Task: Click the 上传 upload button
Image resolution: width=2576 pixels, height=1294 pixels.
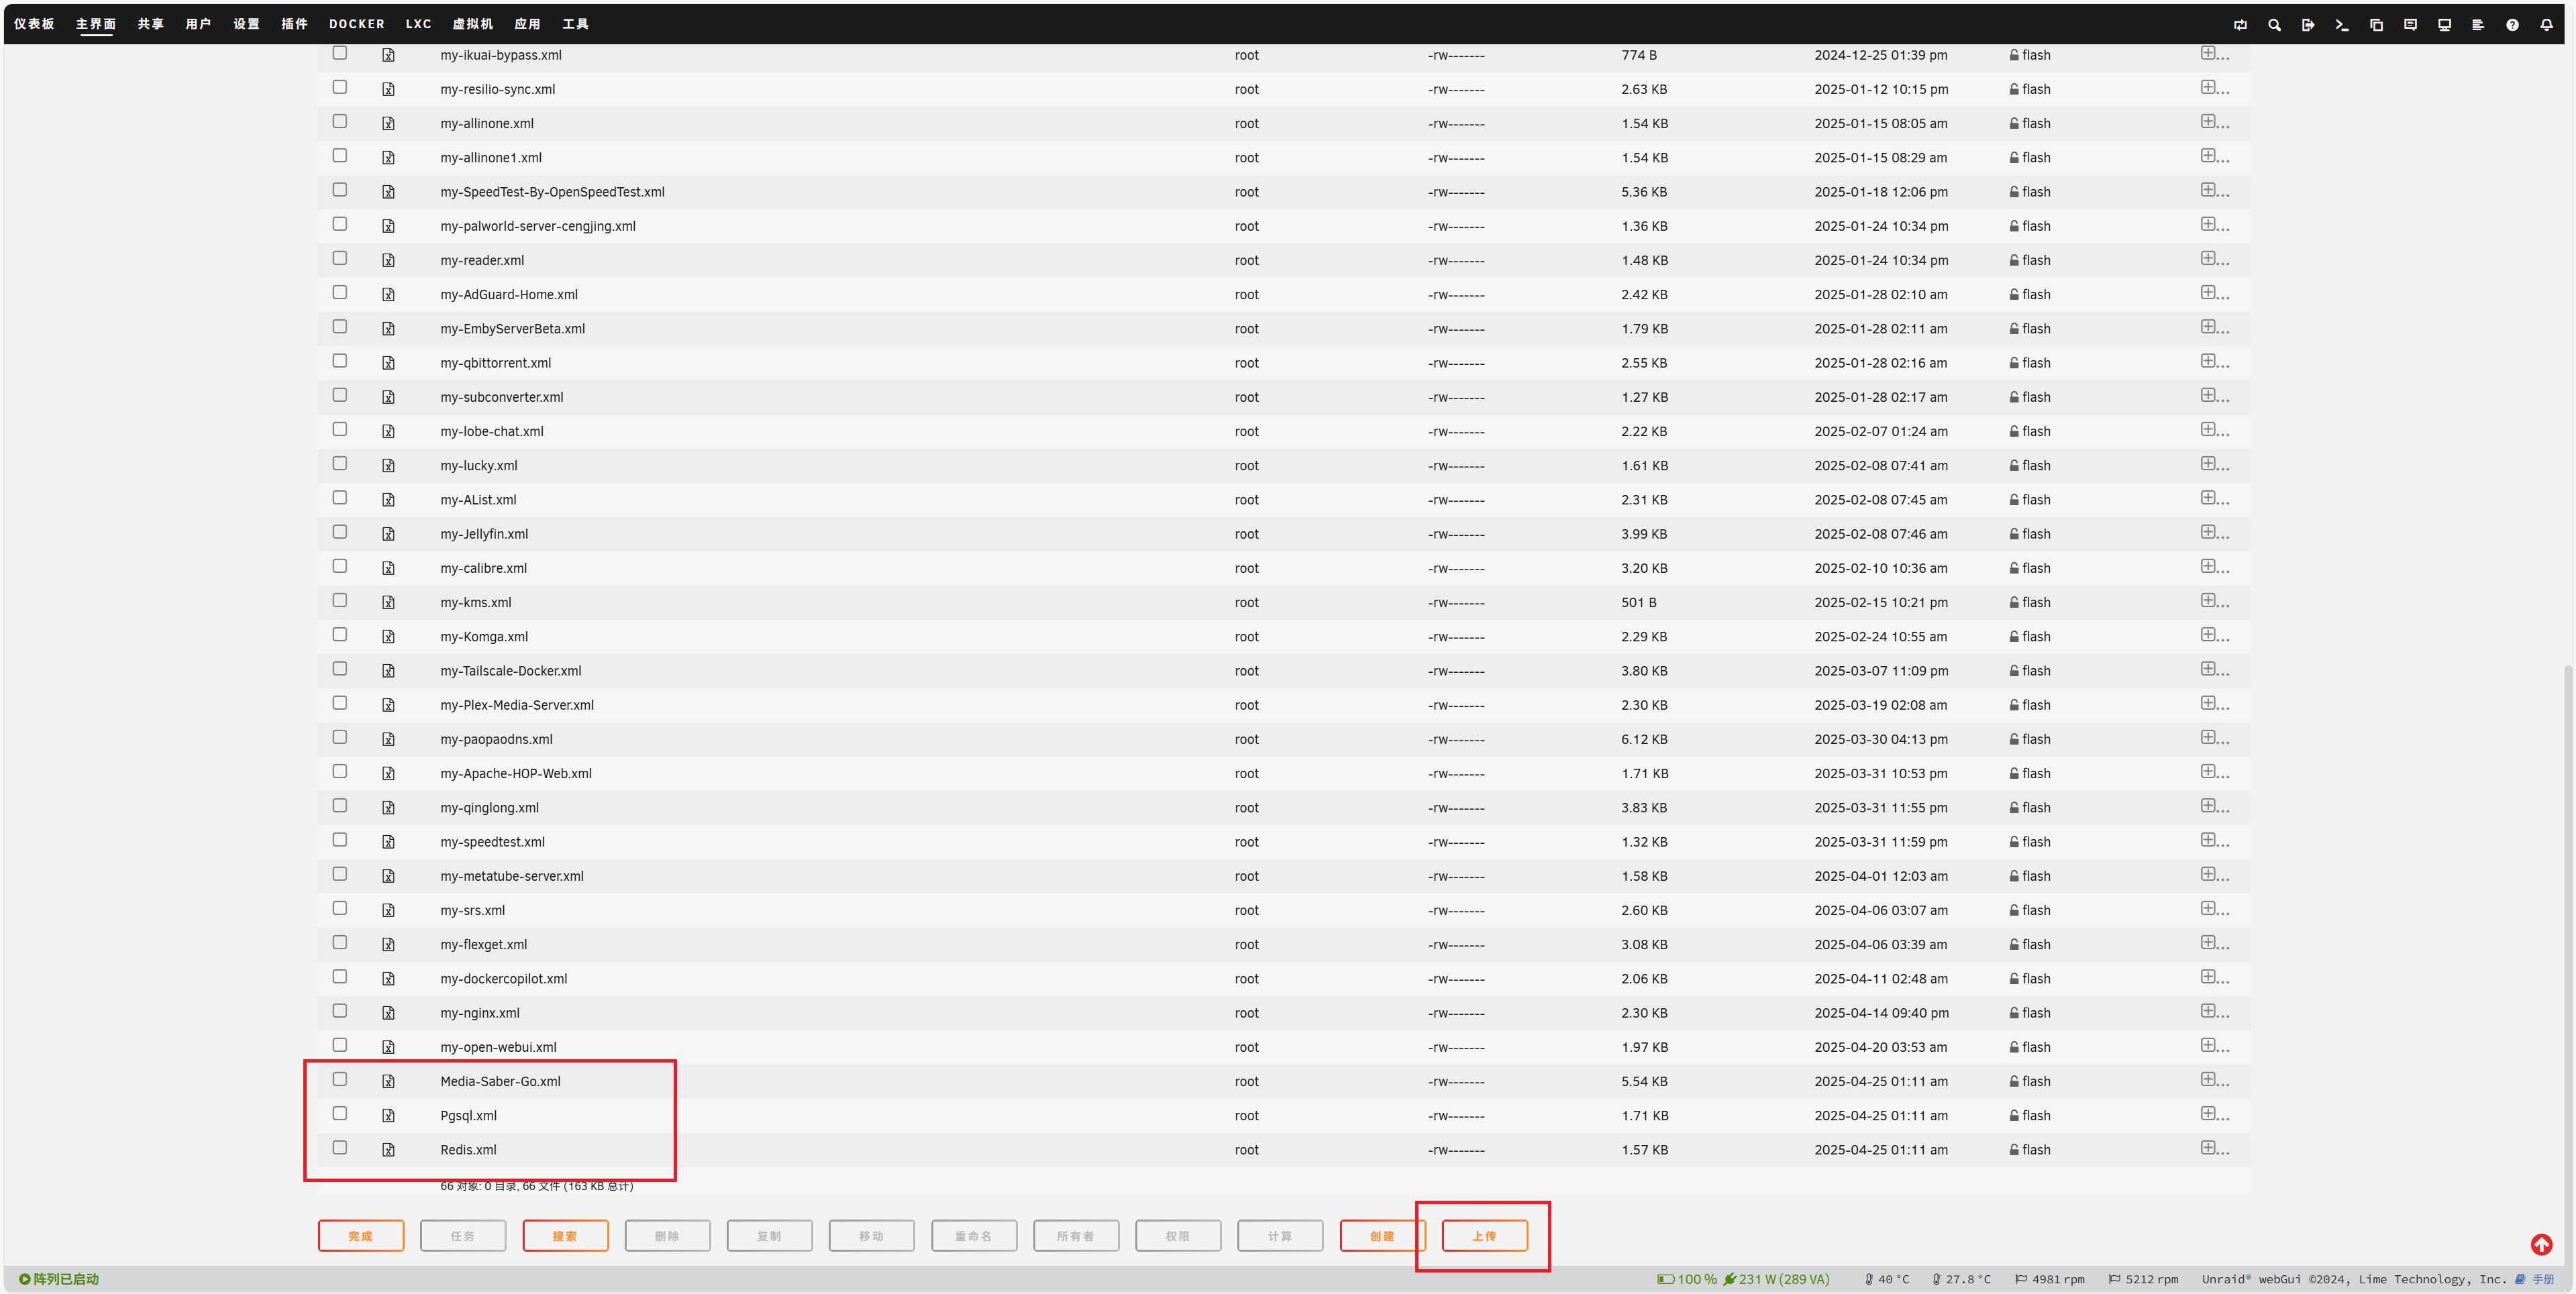Action: [1484, 1236]
